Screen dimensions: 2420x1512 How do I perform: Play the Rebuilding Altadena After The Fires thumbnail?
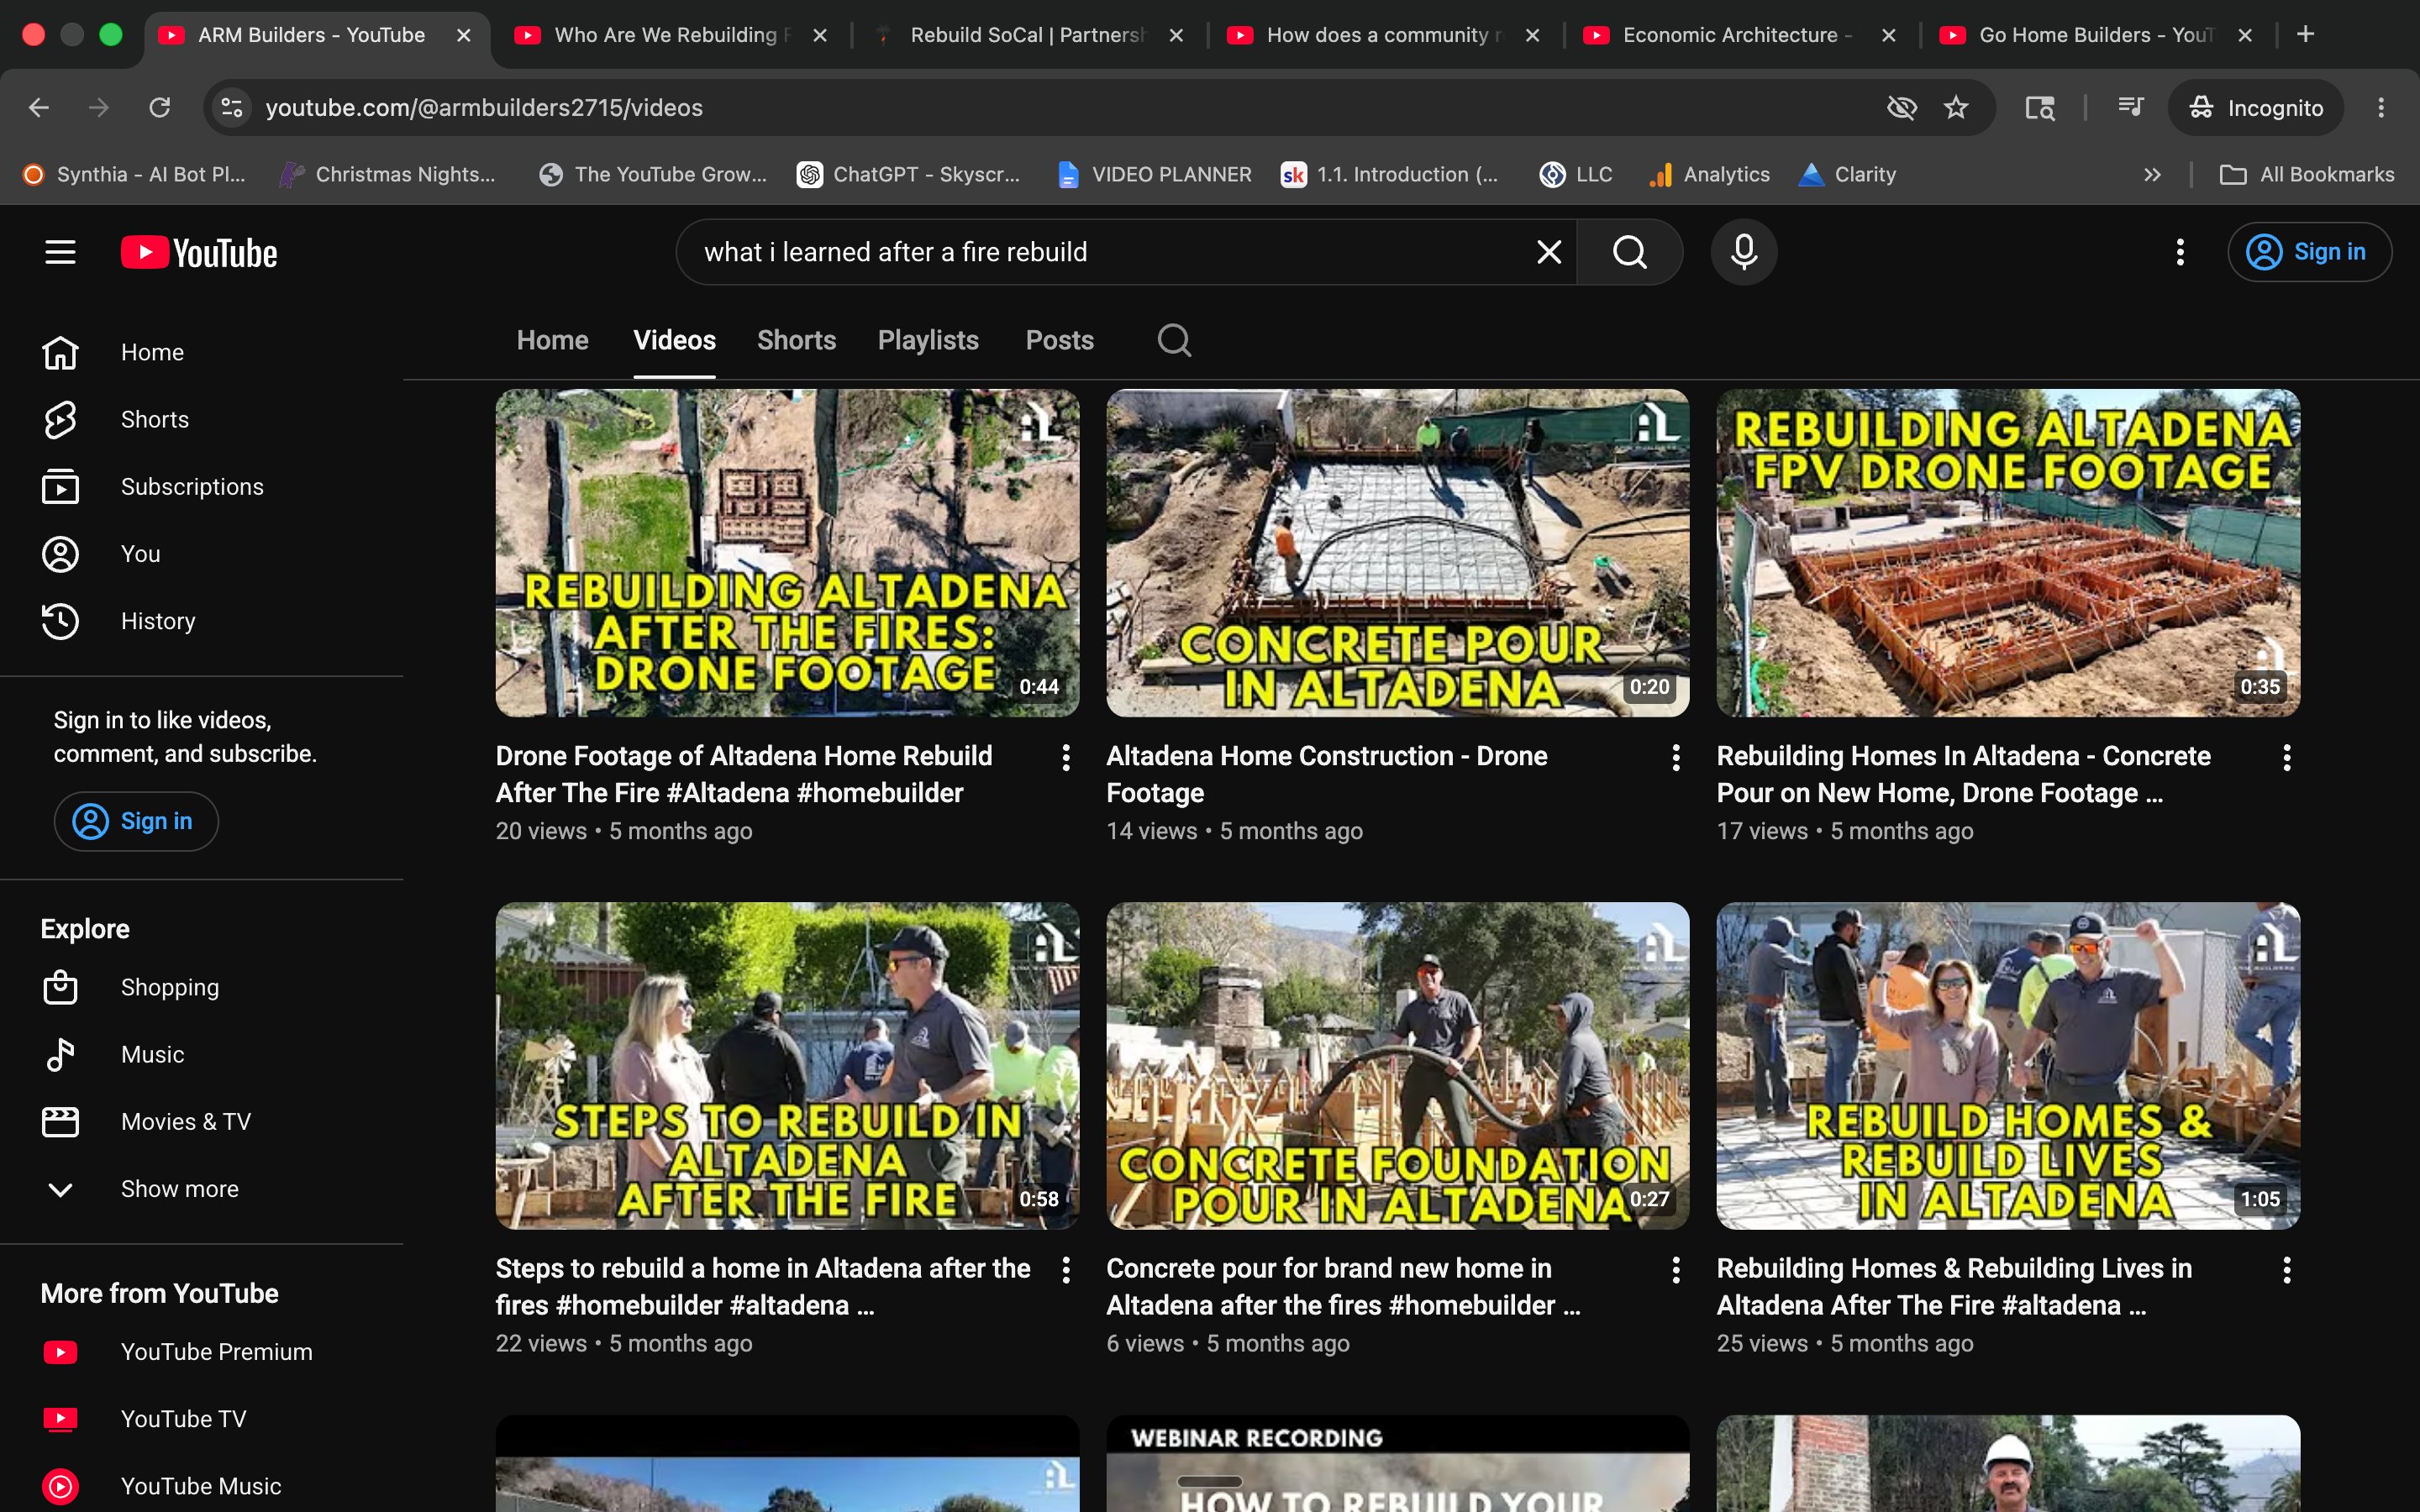787,553
